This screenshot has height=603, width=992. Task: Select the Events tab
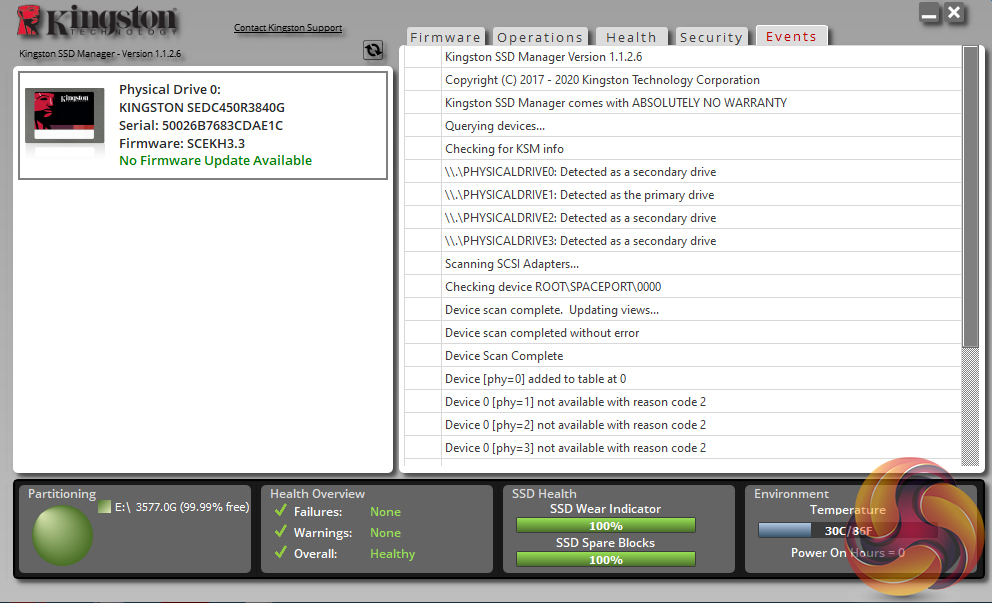pos(791,36)
